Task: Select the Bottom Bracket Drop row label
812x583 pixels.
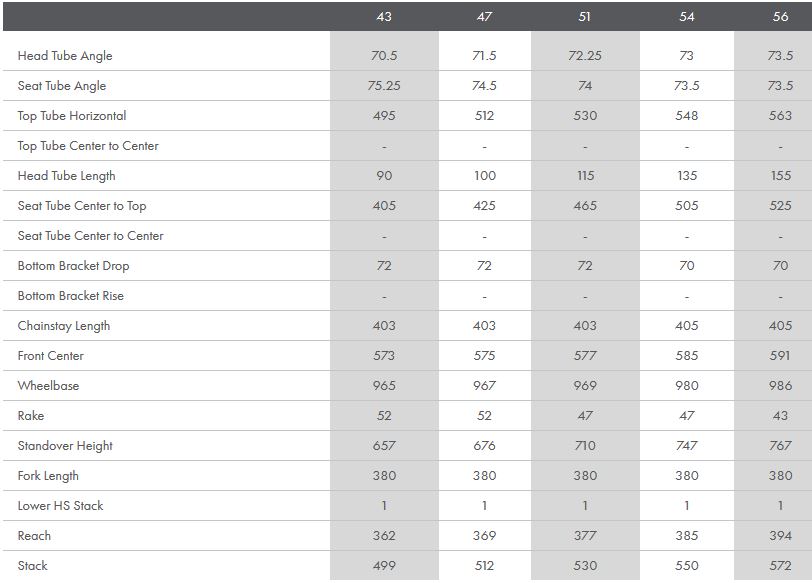Action: (x=73, y=266)
